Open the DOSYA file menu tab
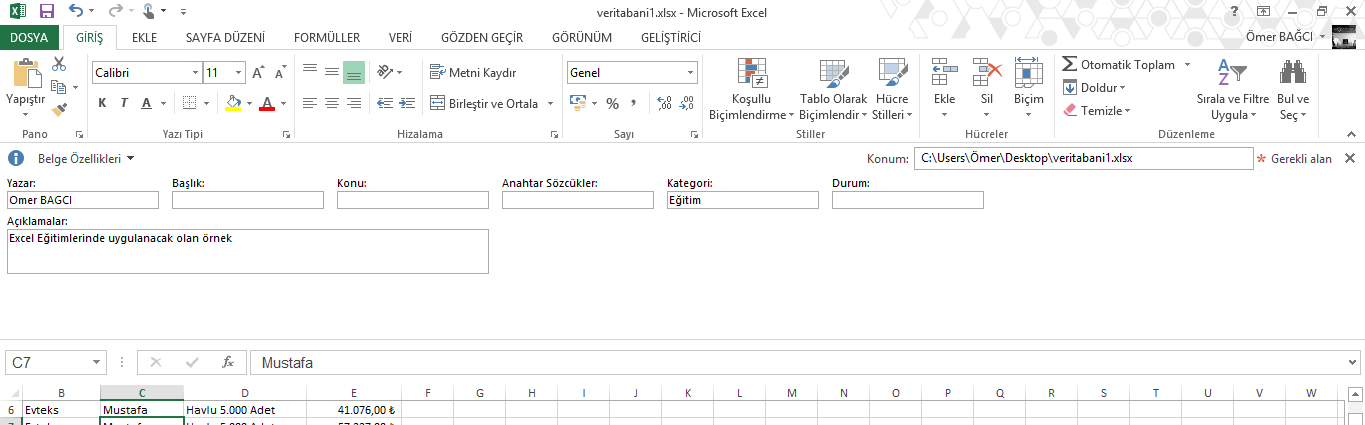This screenshot has width=1365, height=425. tap(29, 38)
